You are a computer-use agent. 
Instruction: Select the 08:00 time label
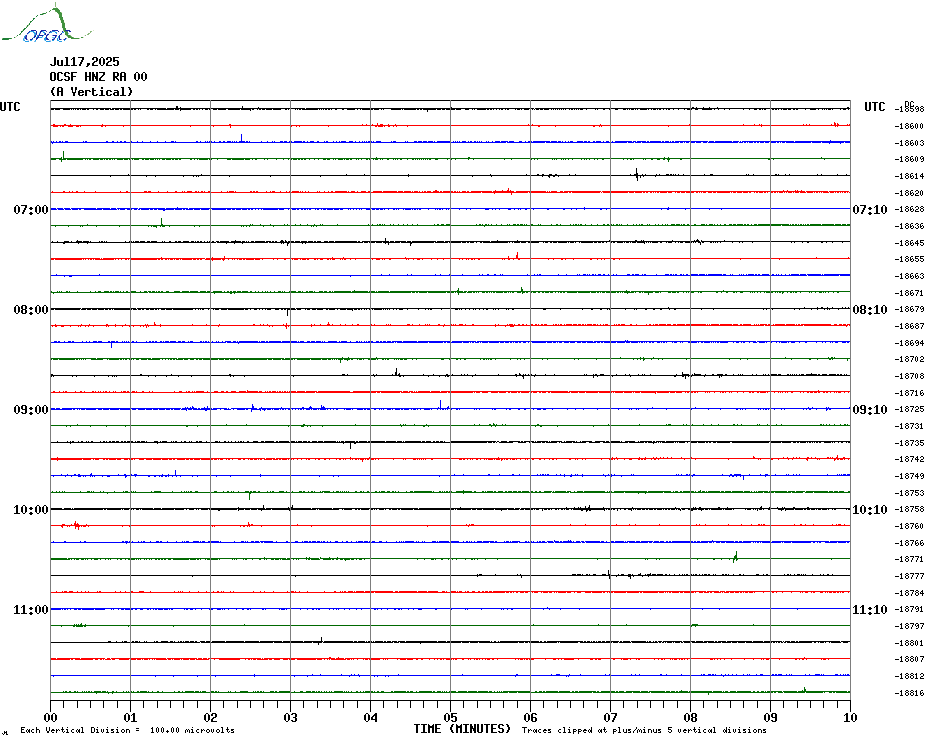31,310
